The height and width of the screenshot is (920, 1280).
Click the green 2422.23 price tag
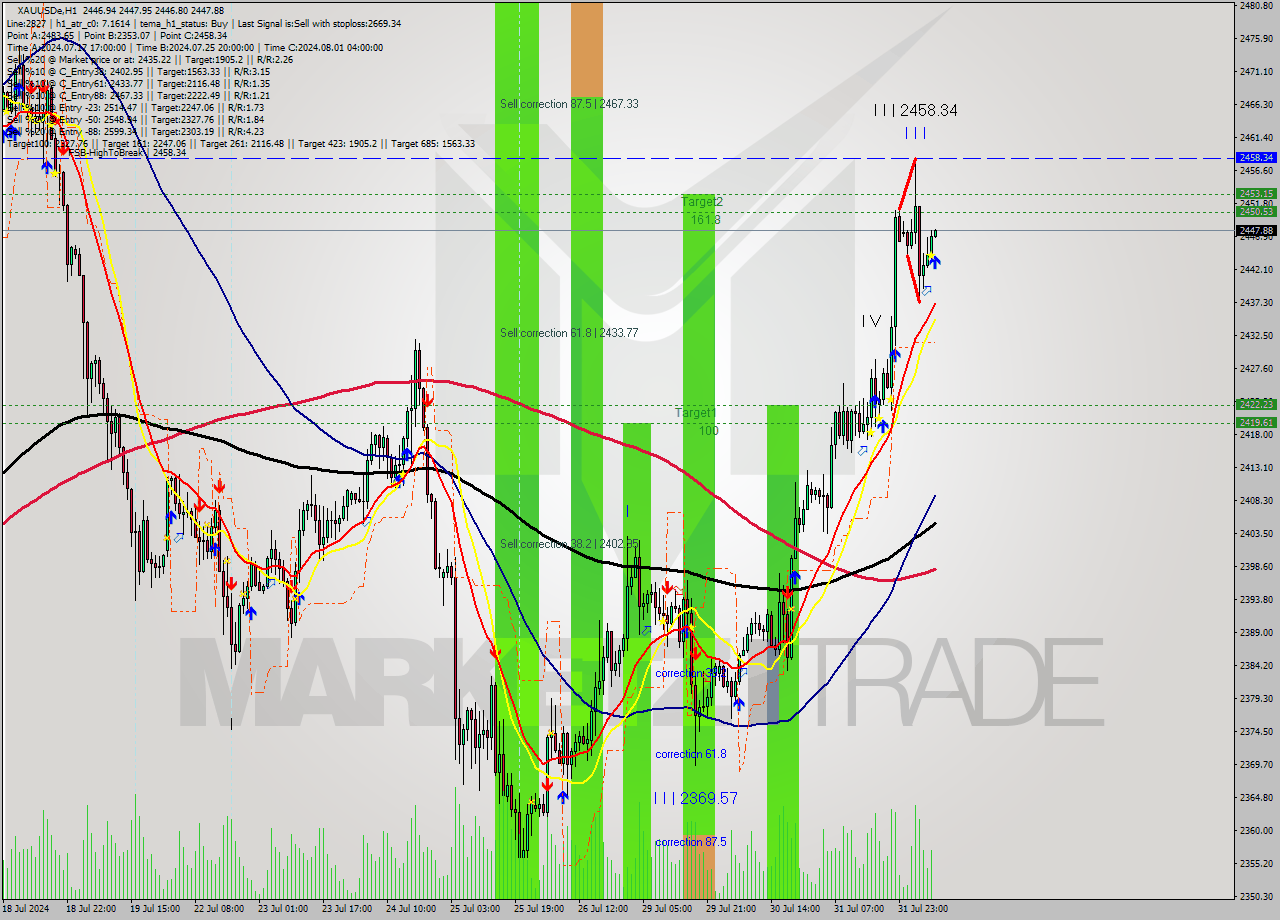pyautogui.click(x=1256, y=404)
